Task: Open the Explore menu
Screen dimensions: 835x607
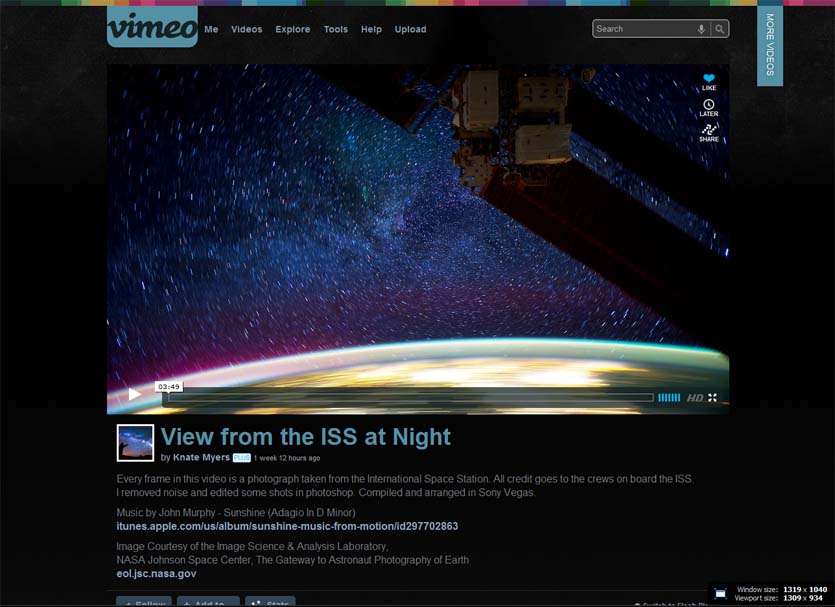Action: 292,29
